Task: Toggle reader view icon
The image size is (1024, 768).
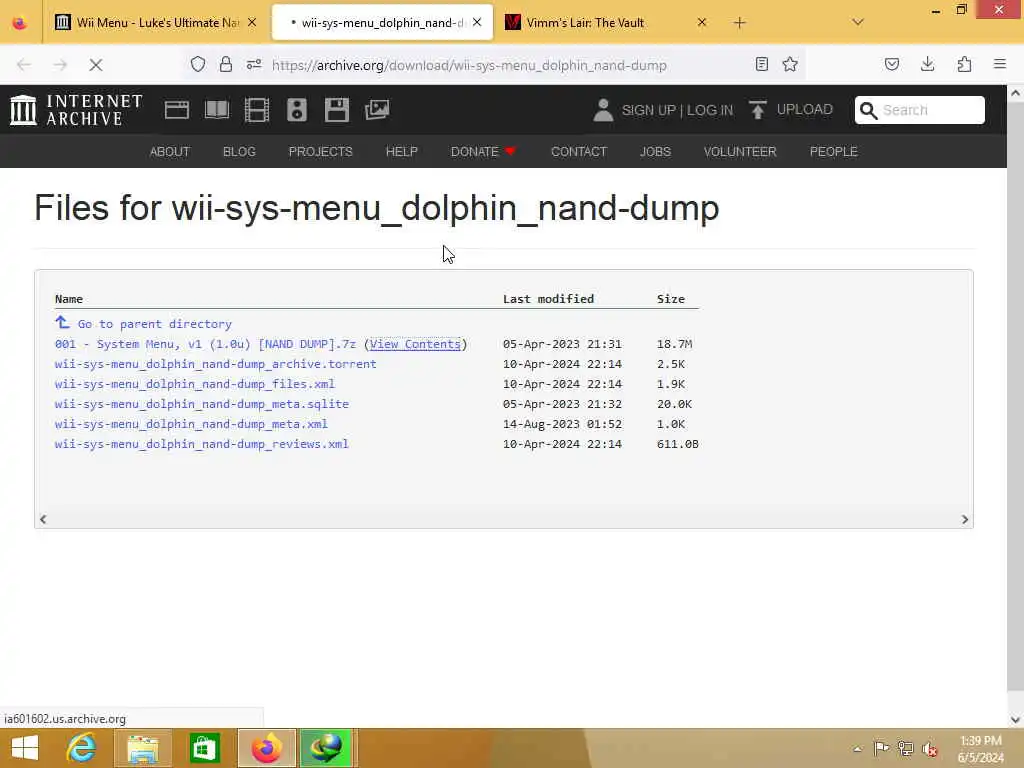Action: (761, 64)
